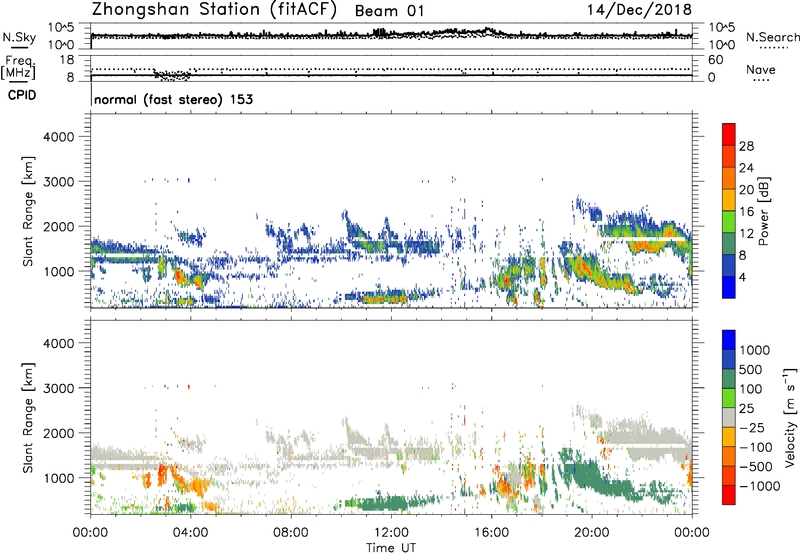This screenshot has width=800, height=554.
Task: Click the power panel's '2000' range tick
Action: point(58,226)
